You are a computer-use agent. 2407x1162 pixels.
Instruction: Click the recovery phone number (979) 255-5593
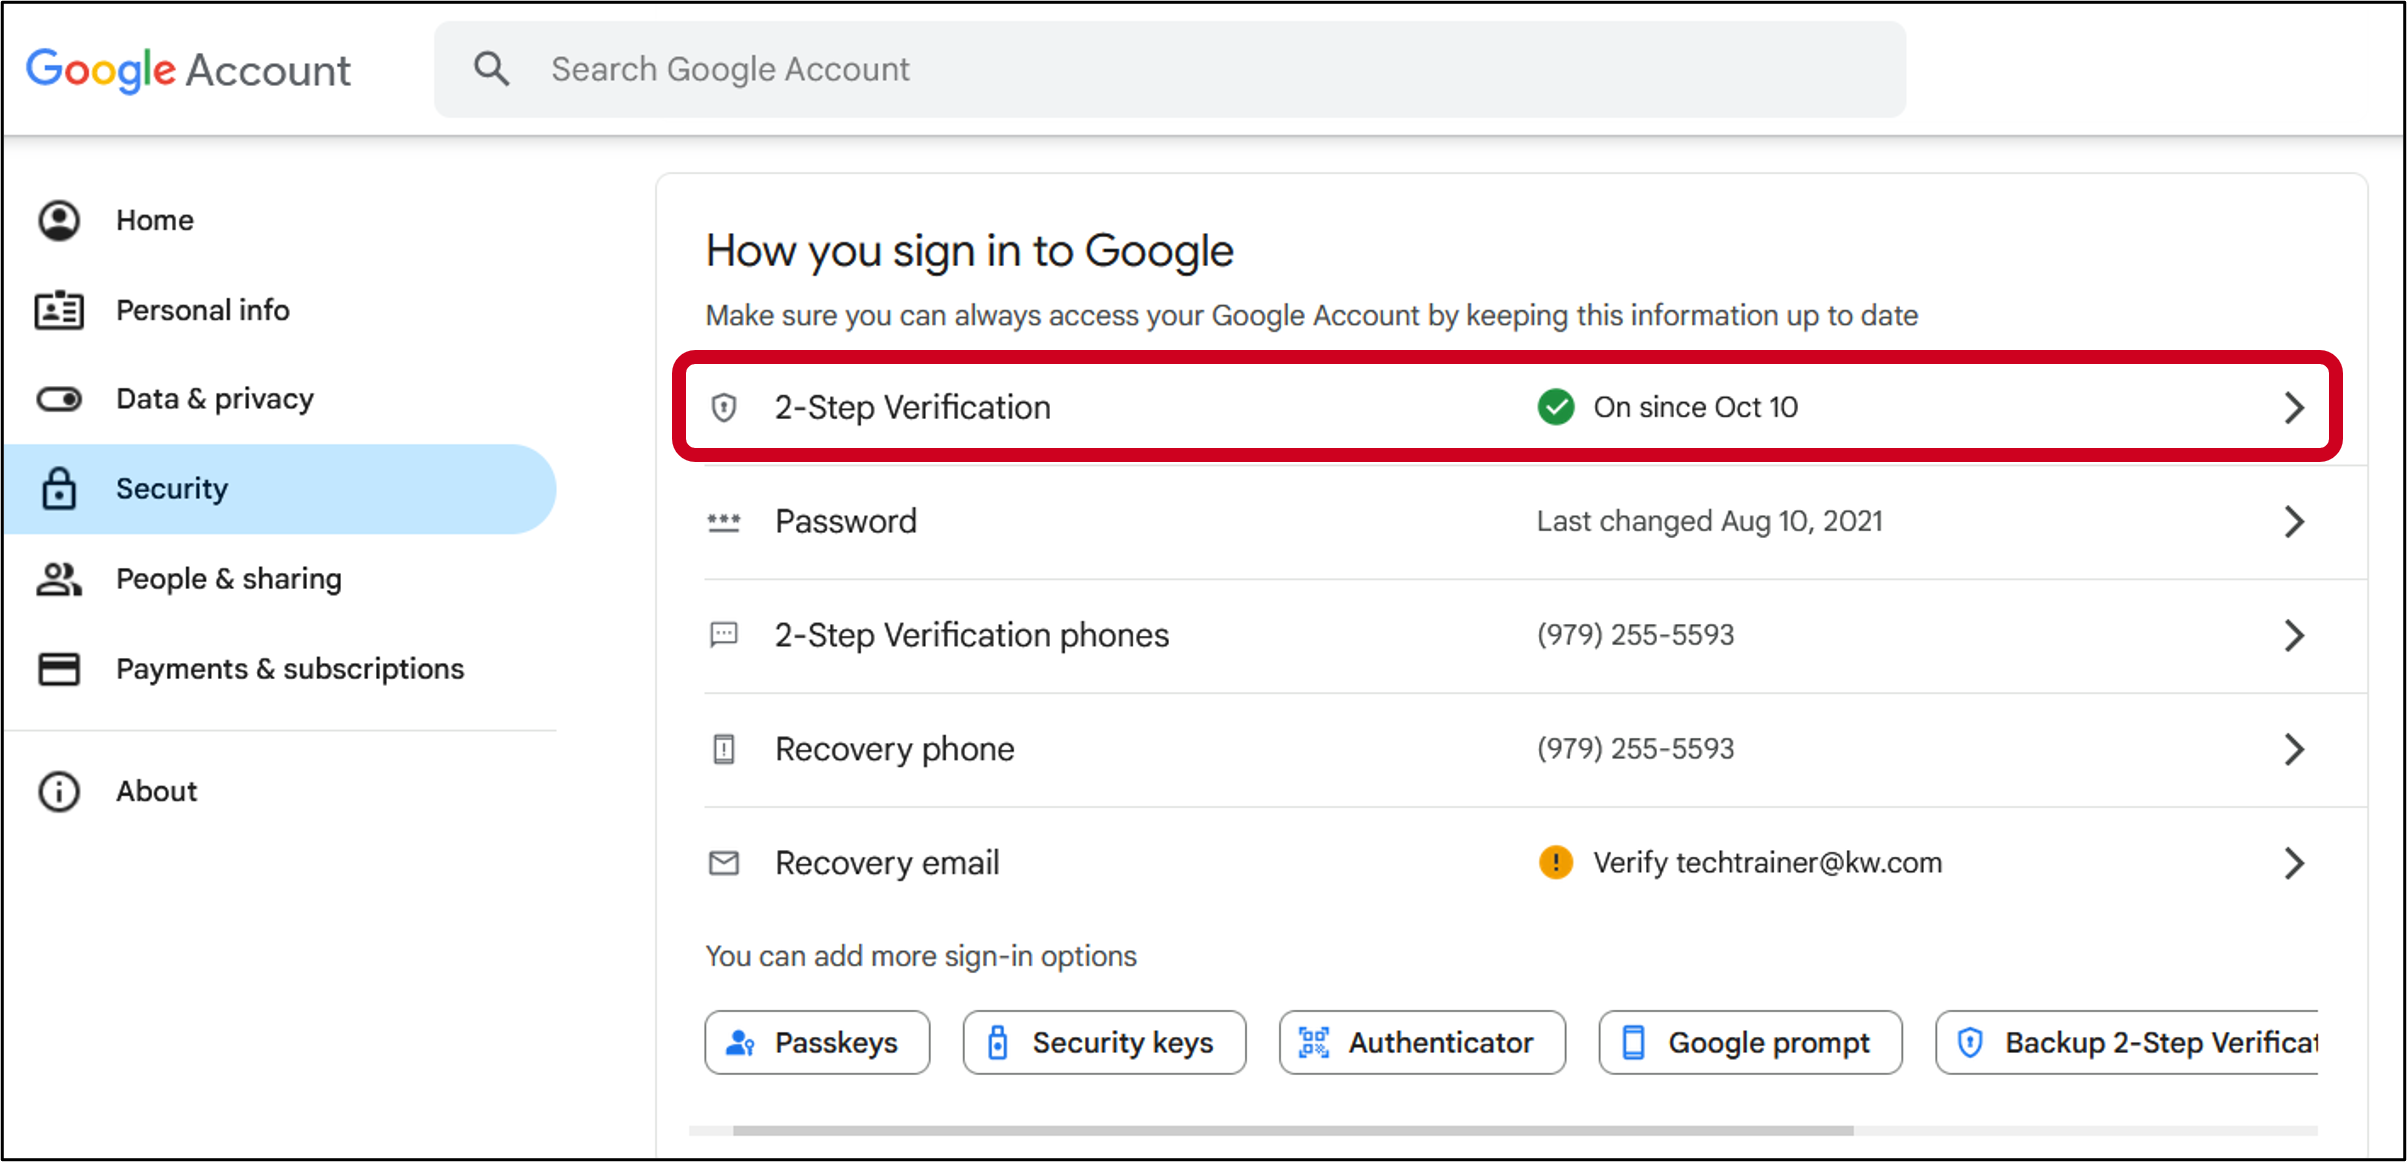pos(1635,749)
